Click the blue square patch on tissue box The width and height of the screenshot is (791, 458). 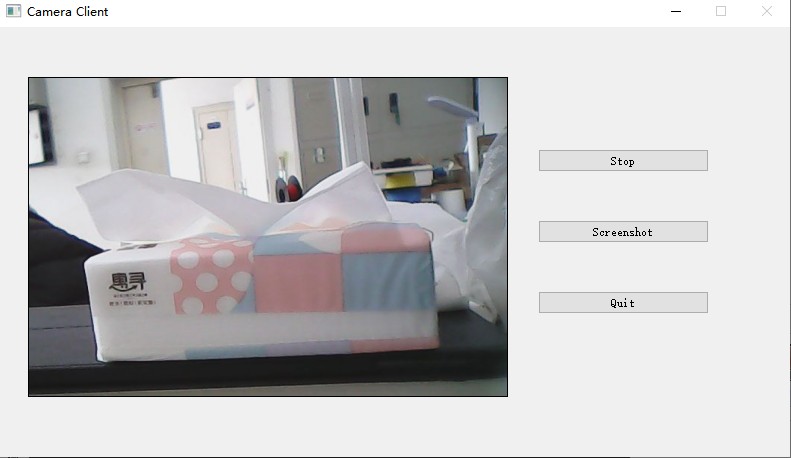[x=388, y=280]
